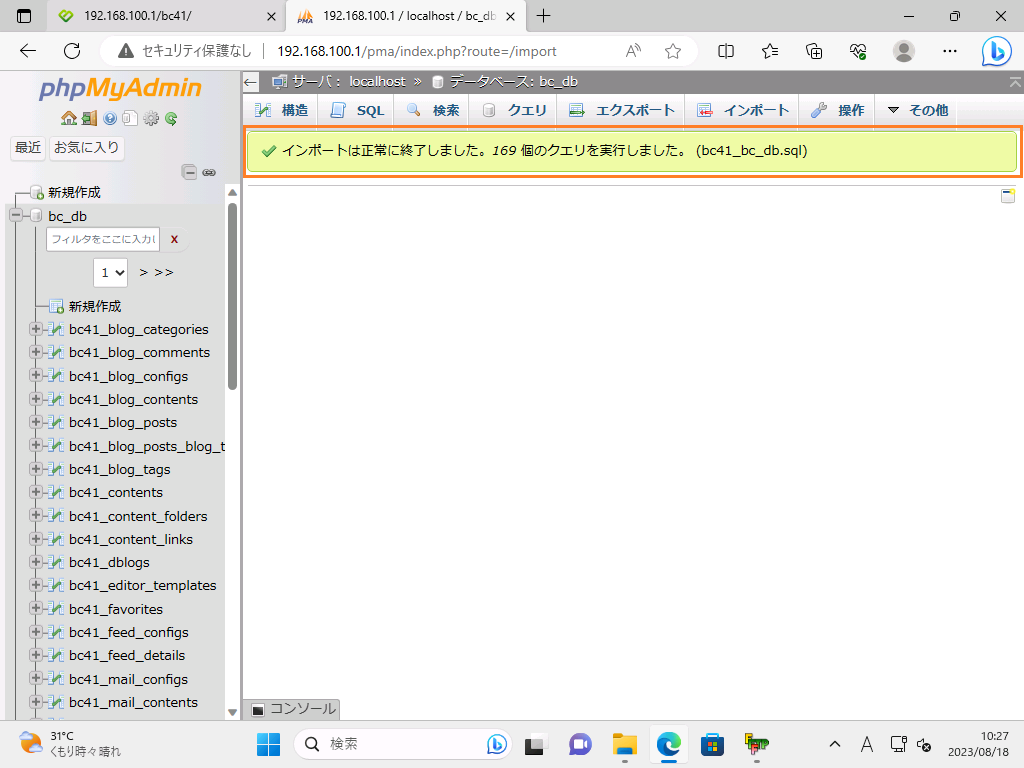This screenshot has height=768, width=1024.
Task: Click the phpMyAdmin home icon
Action: [x=68, y=118]
